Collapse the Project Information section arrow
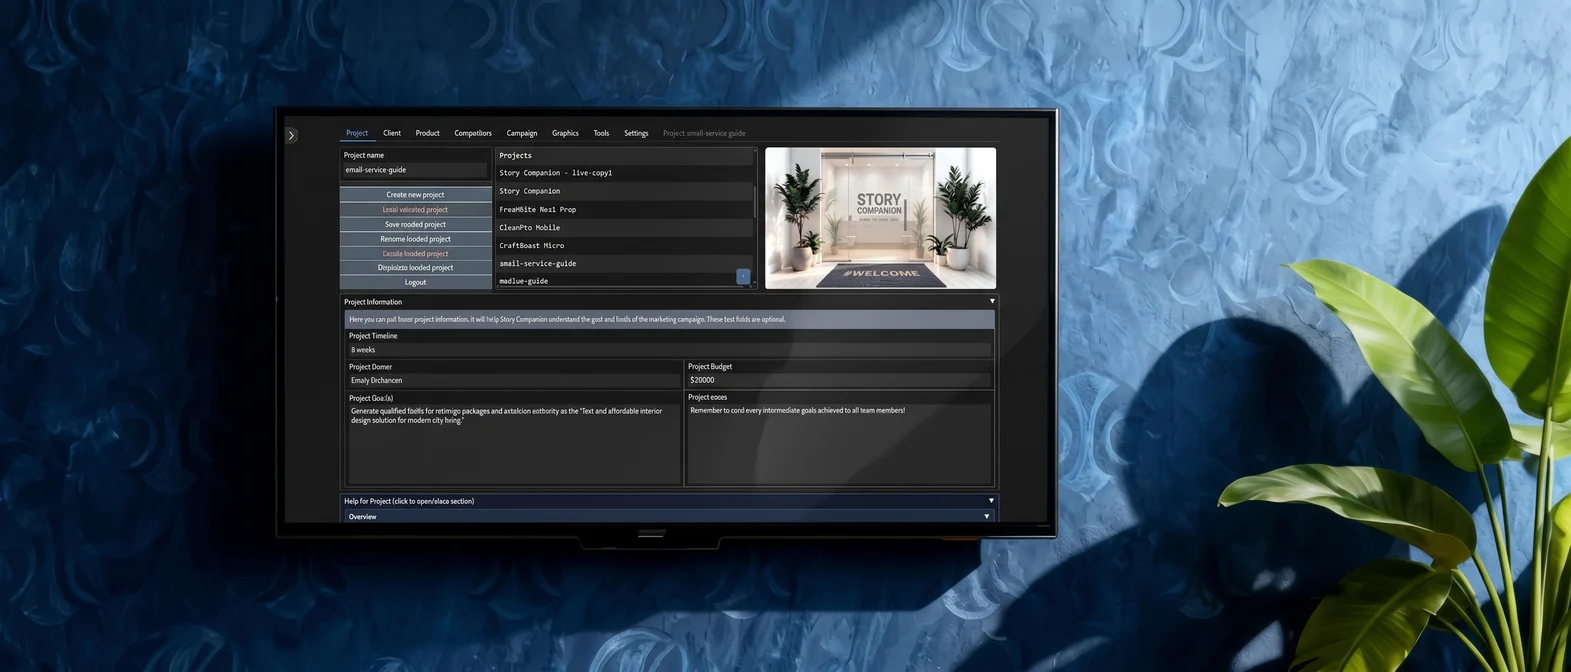This screenshot has height=672, width=1571. tap(992, 301)
